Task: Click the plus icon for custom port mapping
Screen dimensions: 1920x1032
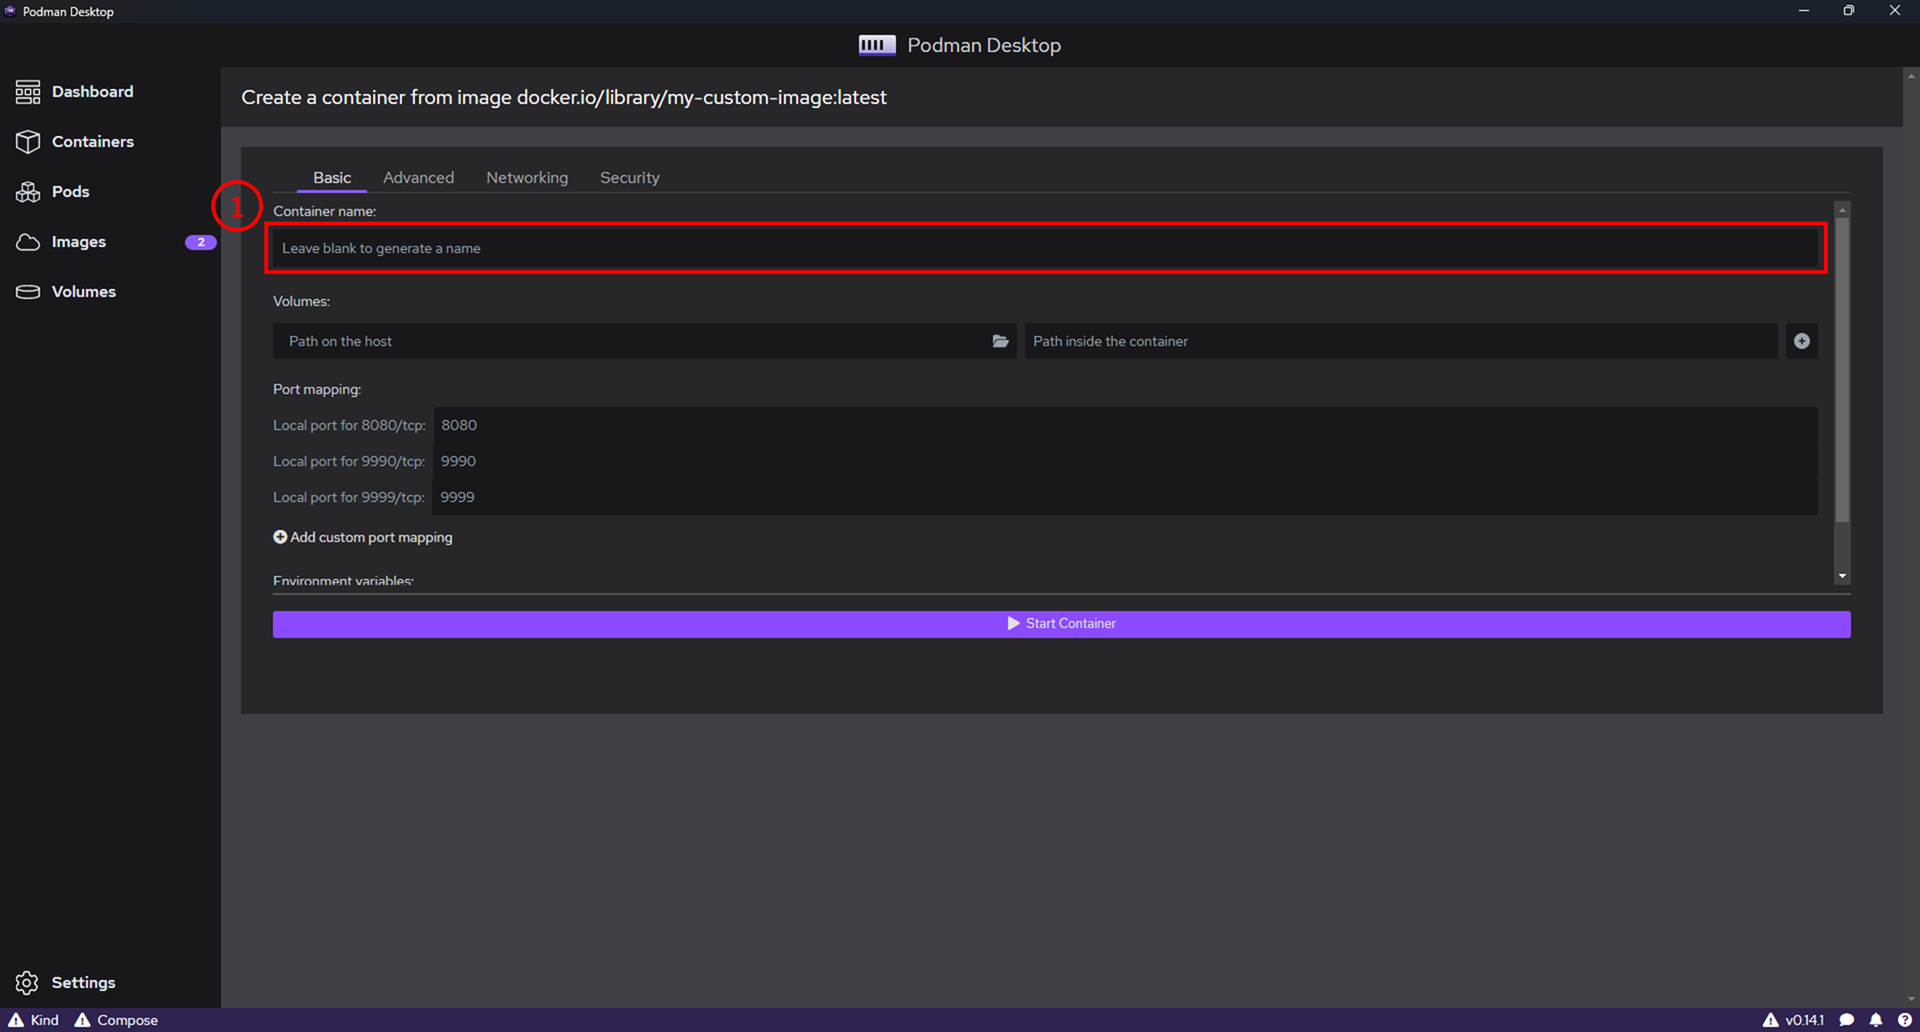Action: pyautogui.click(x=280, y=537)
